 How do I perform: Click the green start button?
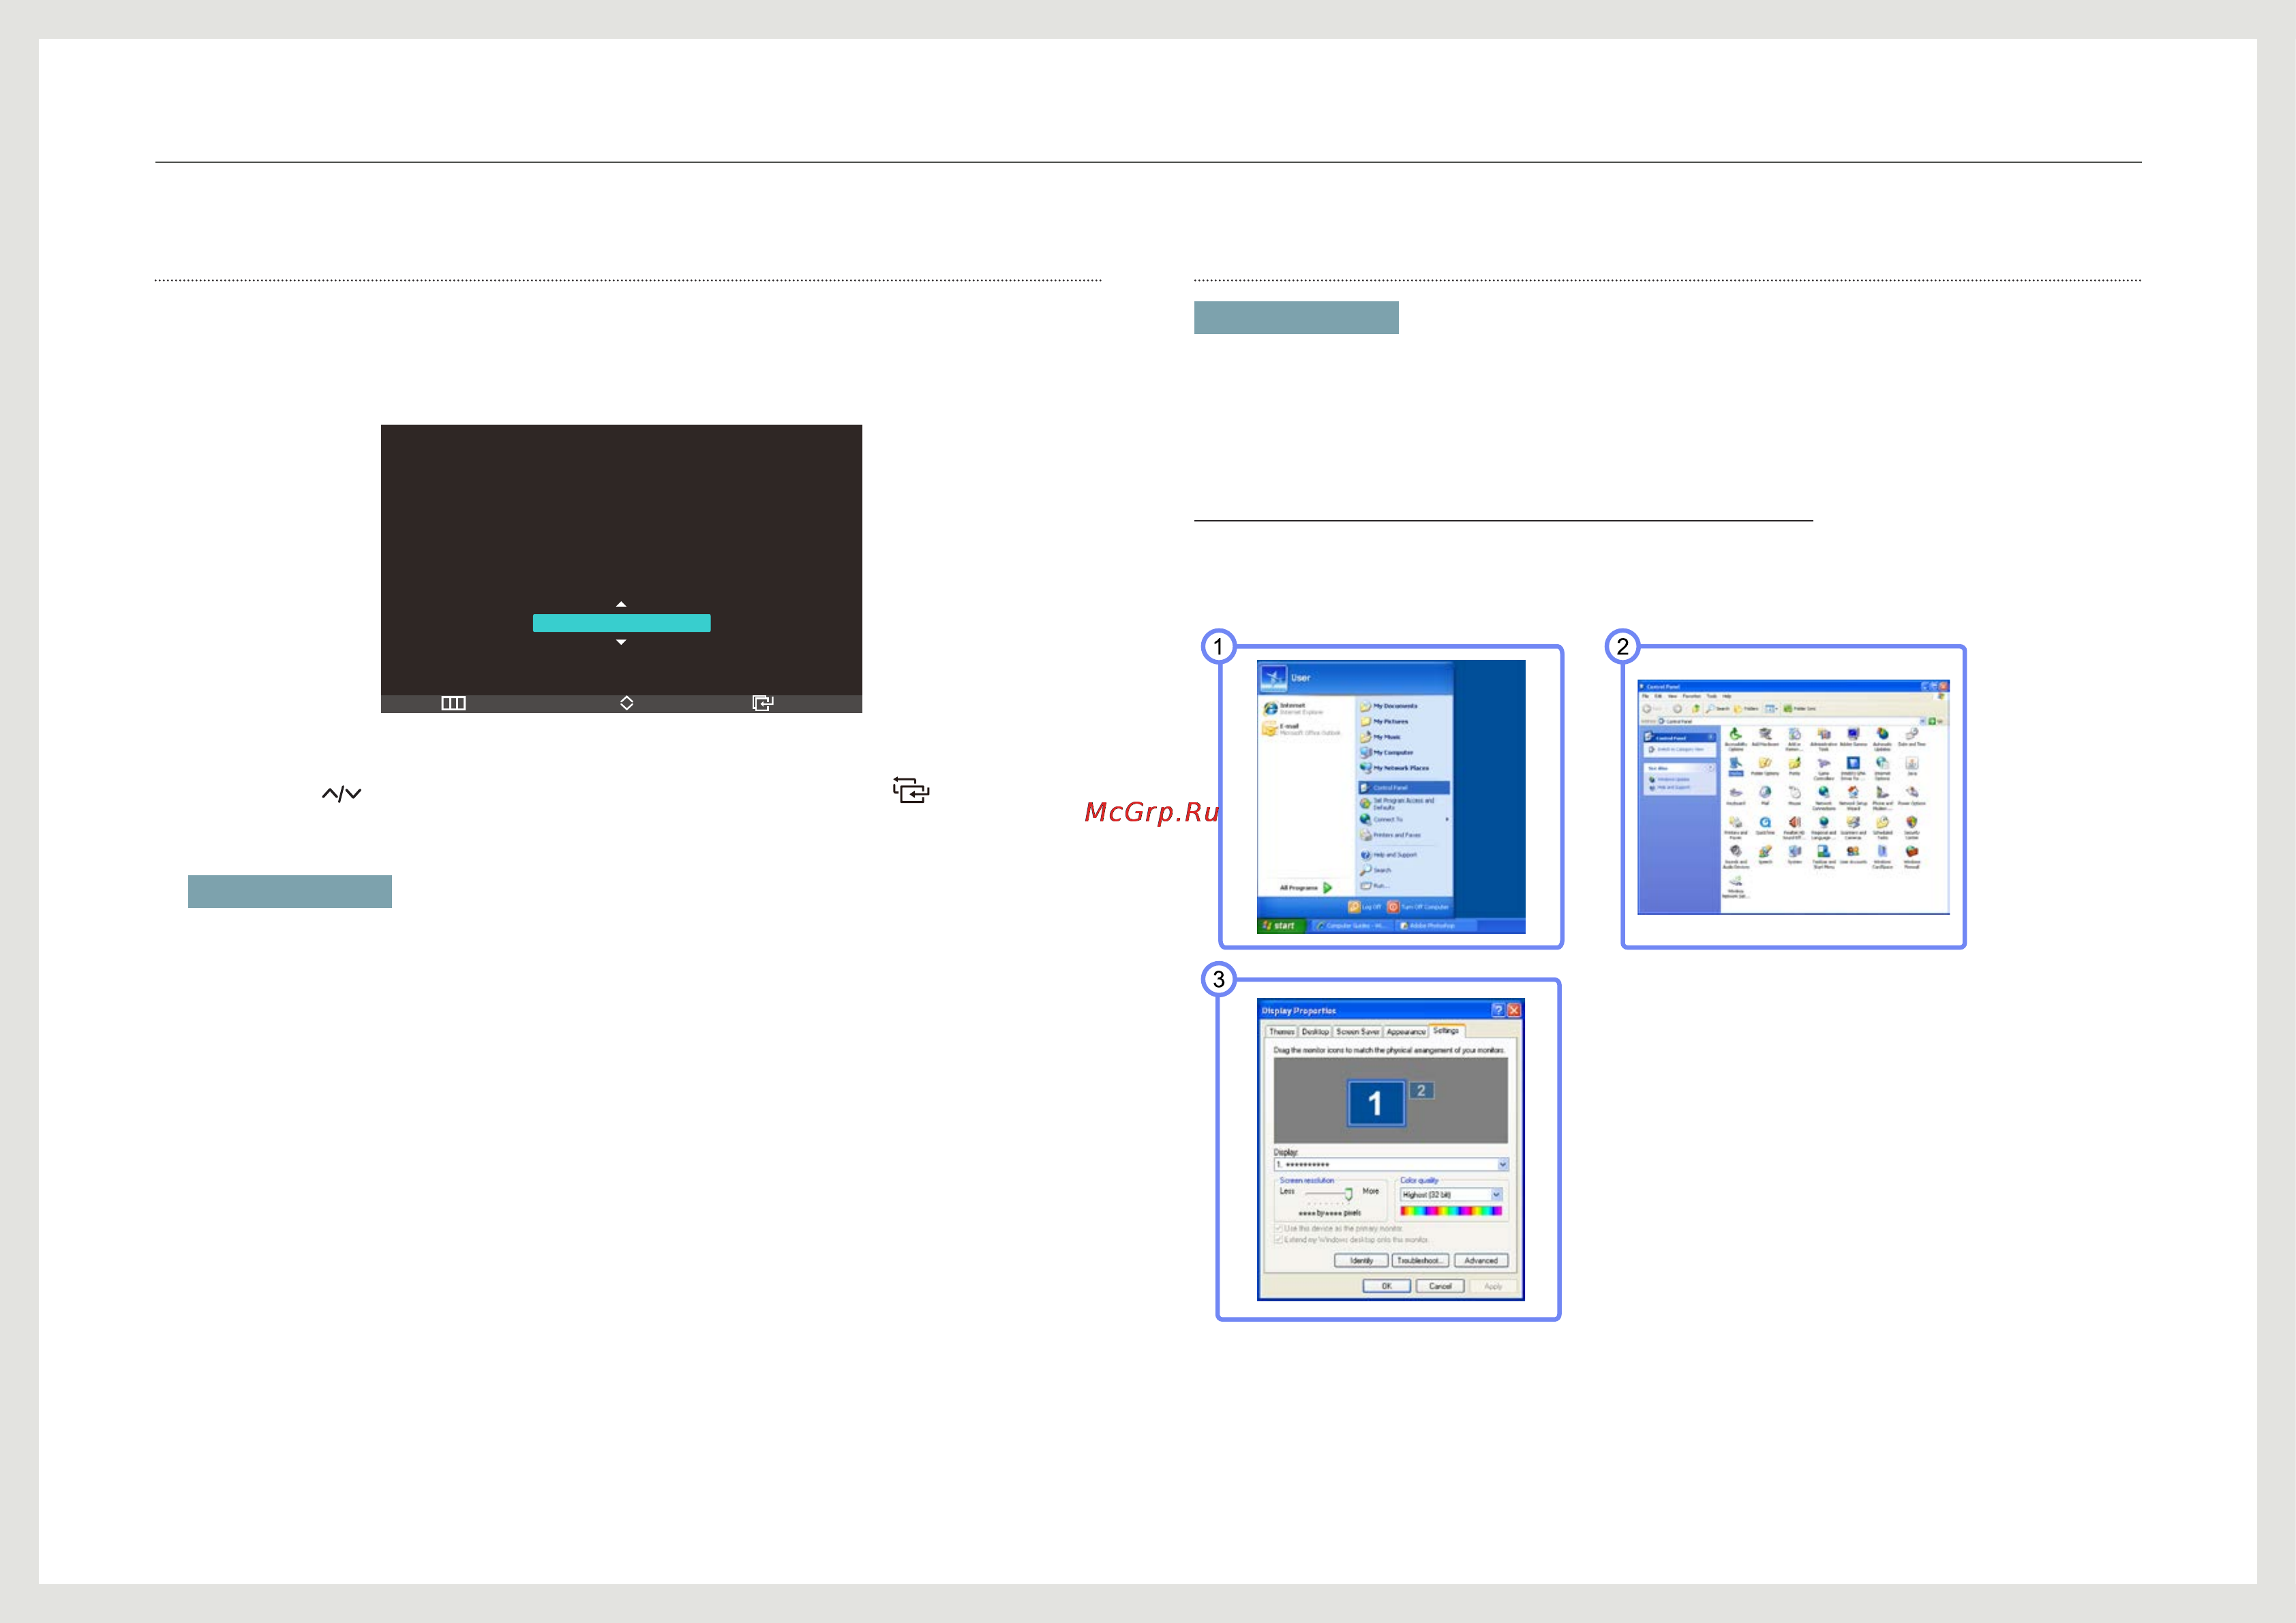point(1282,926)
